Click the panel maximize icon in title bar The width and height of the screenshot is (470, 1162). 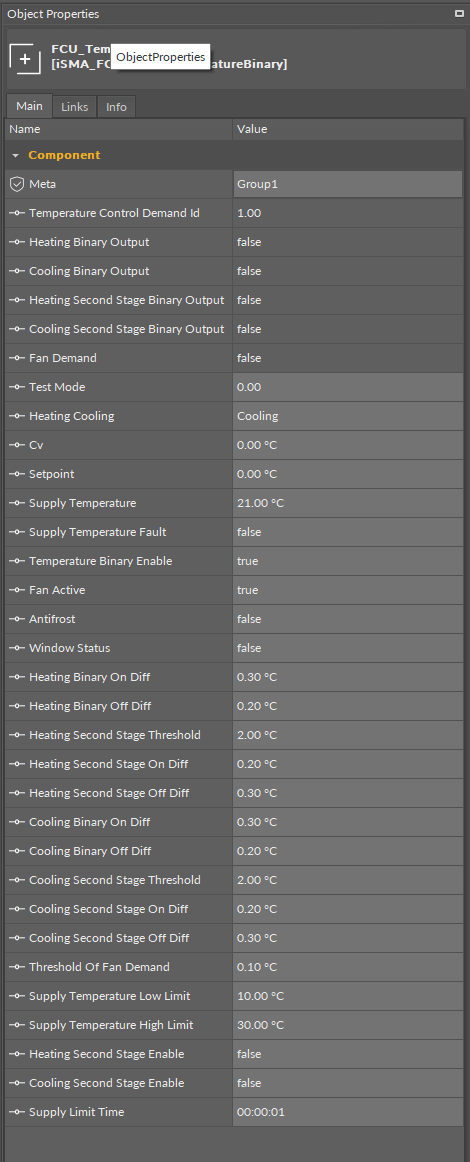click(x=459, y=13)
